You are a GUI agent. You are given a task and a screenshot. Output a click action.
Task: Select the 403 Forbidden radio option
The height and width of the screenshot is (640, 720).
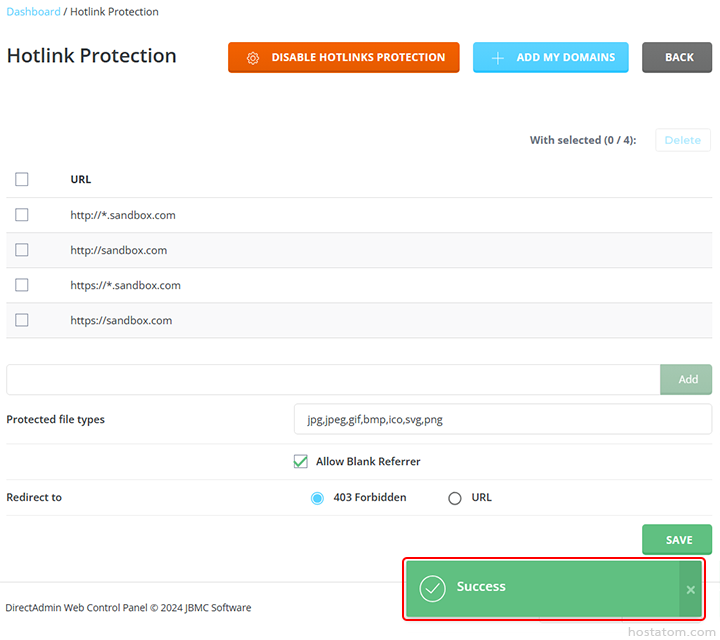point(318,498)
